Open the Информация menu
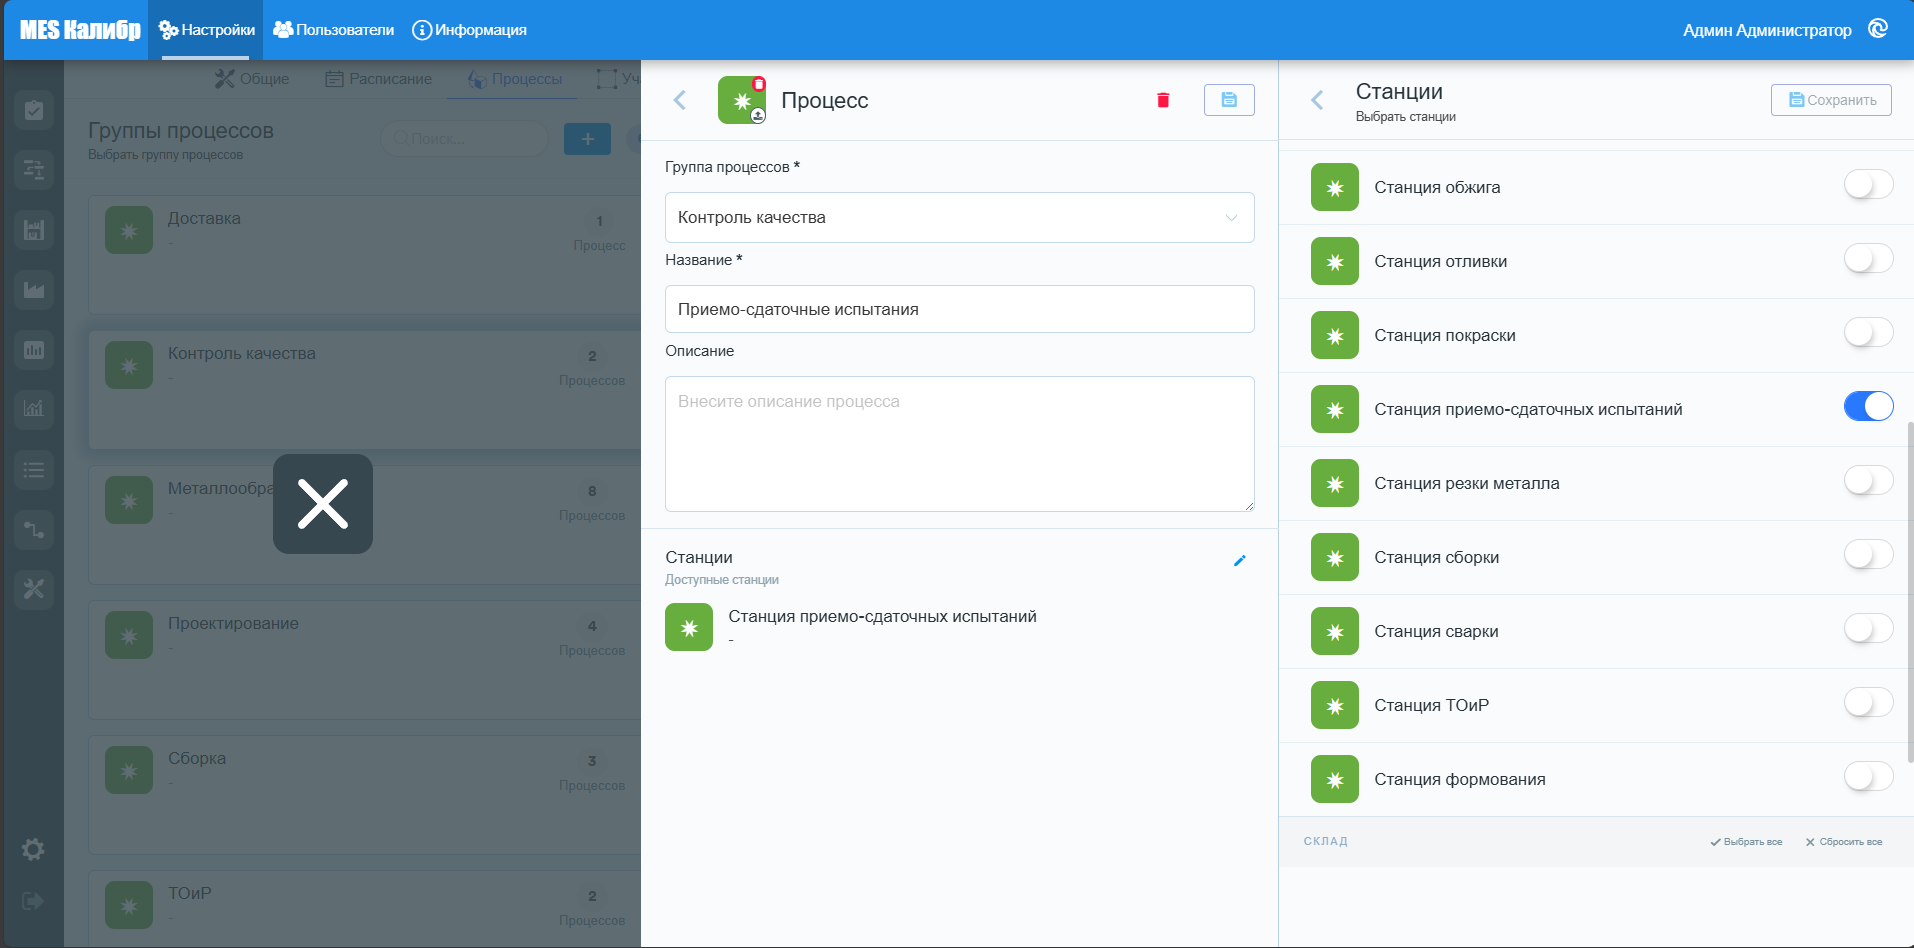The image size is (1914, 948). tap(470, 30)
